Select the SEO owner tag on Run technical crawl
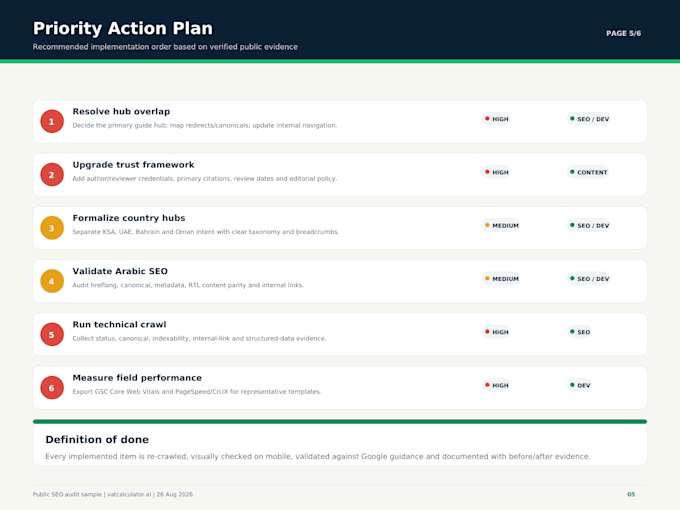This screenshot has height=510, width=680. (x=579, y=332)
